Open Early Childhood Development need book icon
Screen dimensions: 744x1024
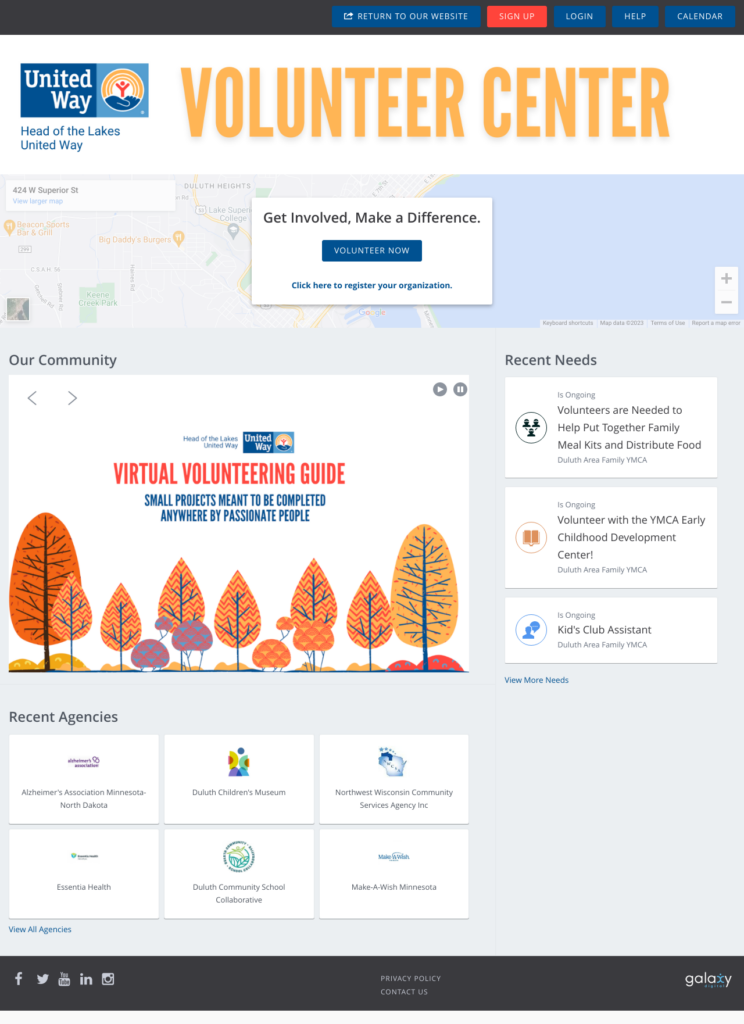tap(531, 537)
